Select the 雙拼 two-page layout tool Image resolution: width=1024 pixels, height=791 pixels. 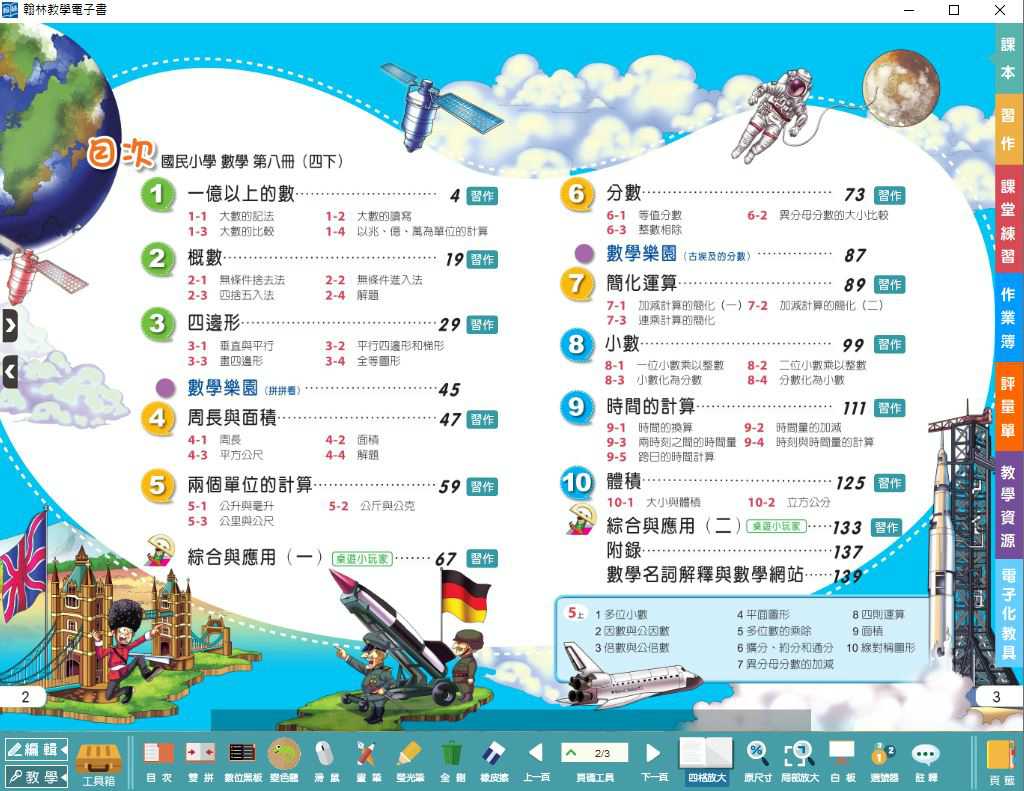(200, 762)
